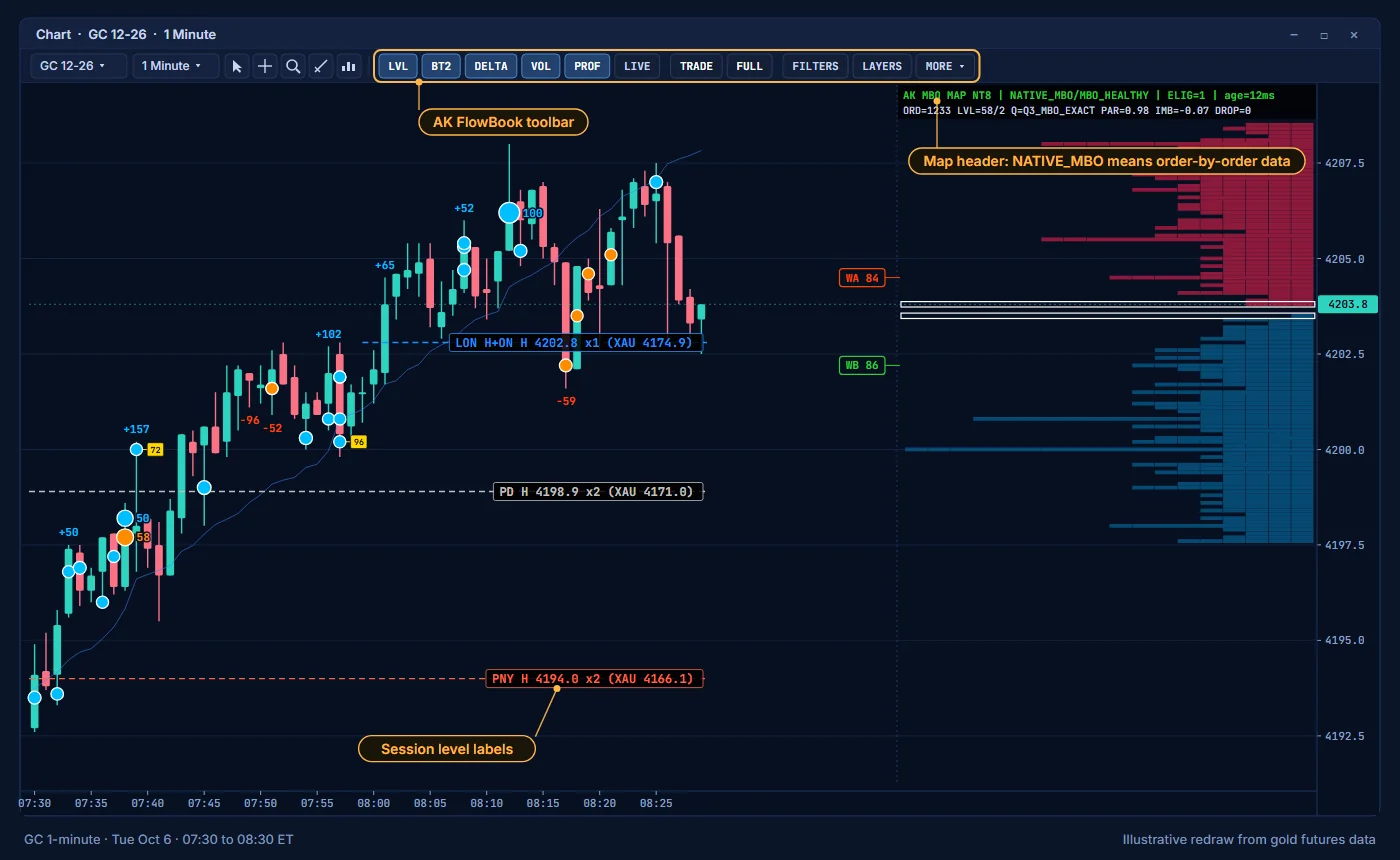Screen dimensions: 1400x860
Task: Click the +157 delta label
Action: click(x=137, y=430)
